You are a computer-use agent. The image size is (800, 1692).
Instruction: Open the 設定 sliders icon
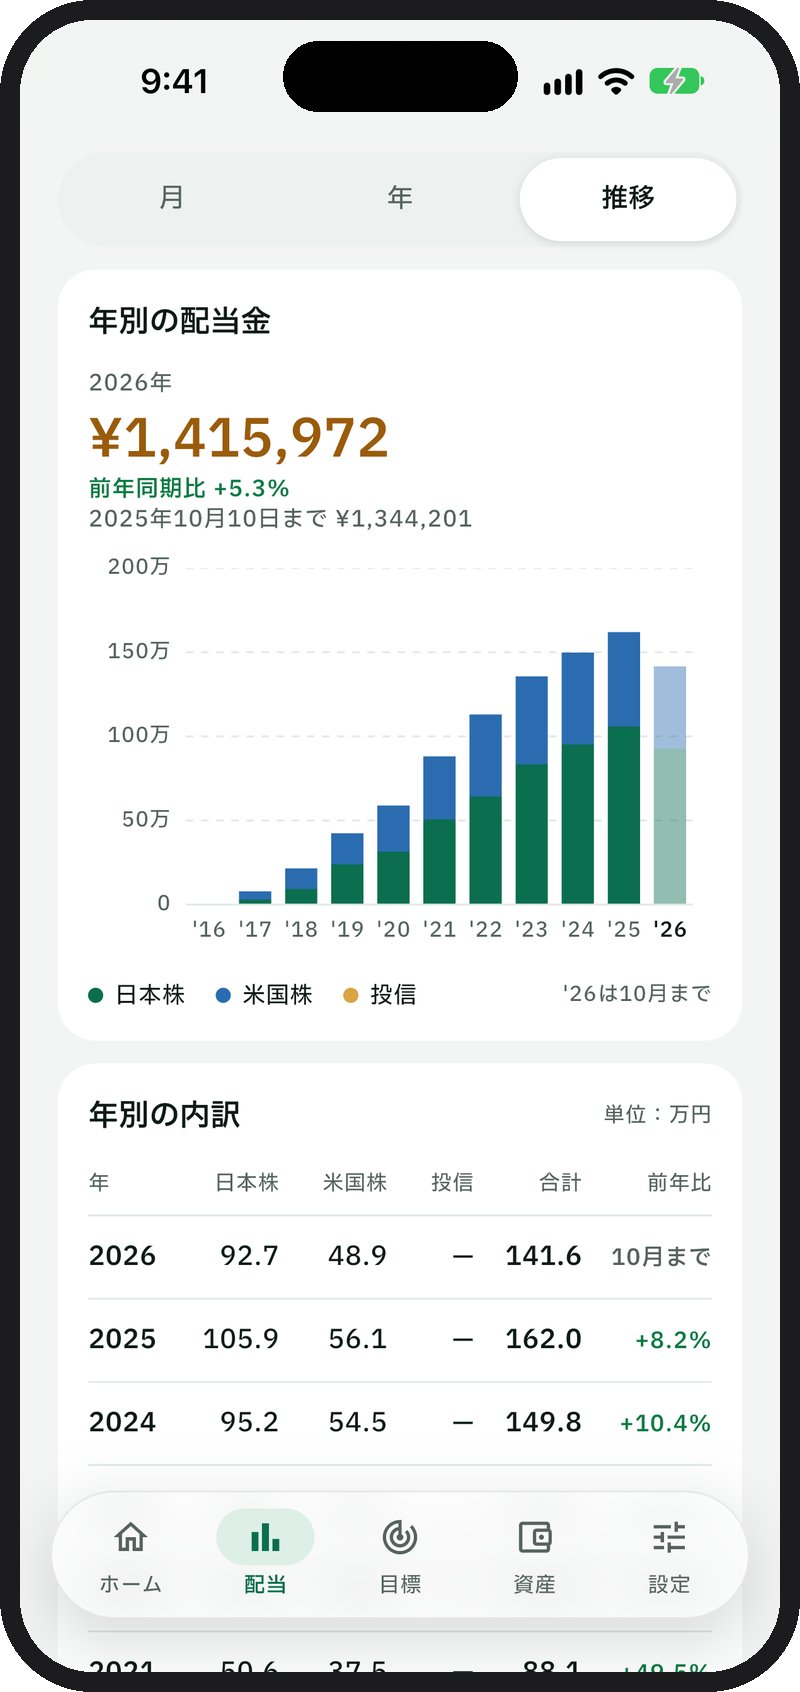click(669, 1537)
